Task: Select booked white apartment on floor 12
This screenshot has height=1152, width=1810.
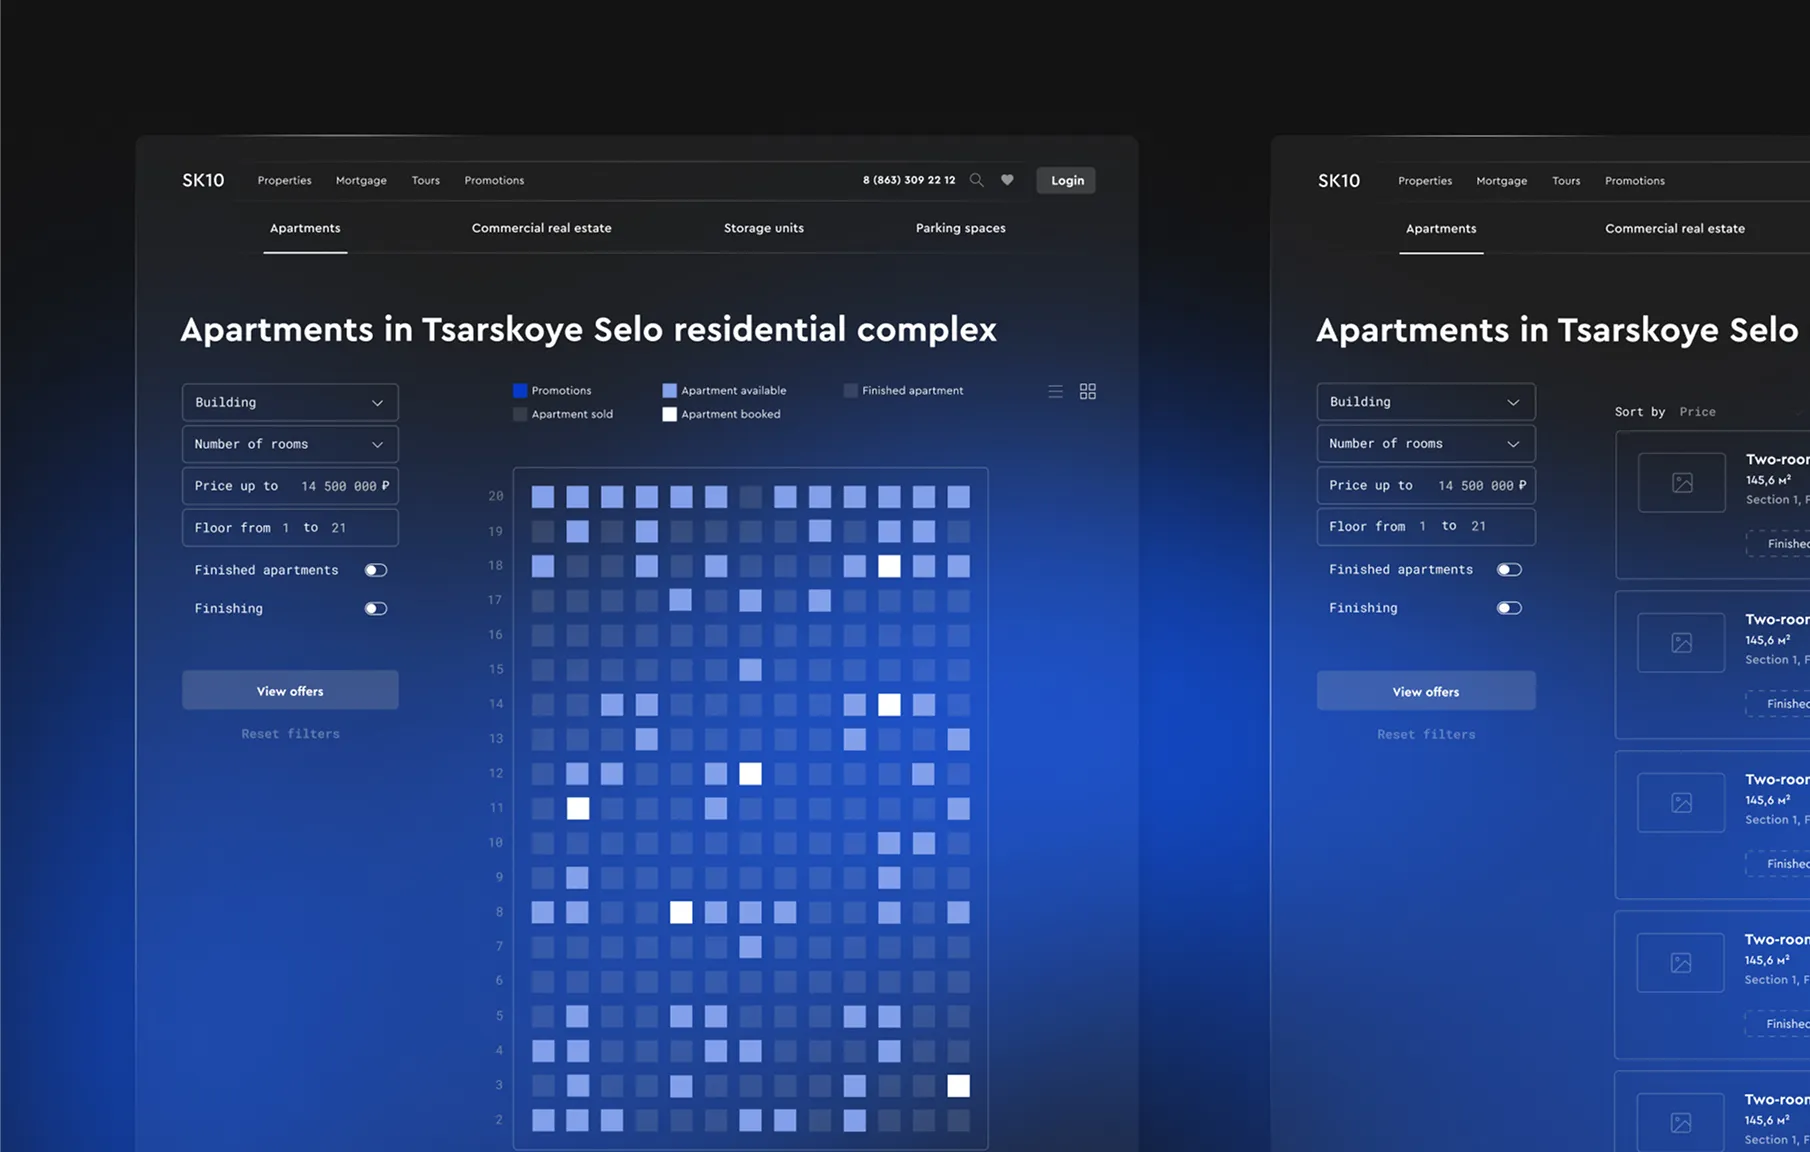Action: tap(750, 773)
